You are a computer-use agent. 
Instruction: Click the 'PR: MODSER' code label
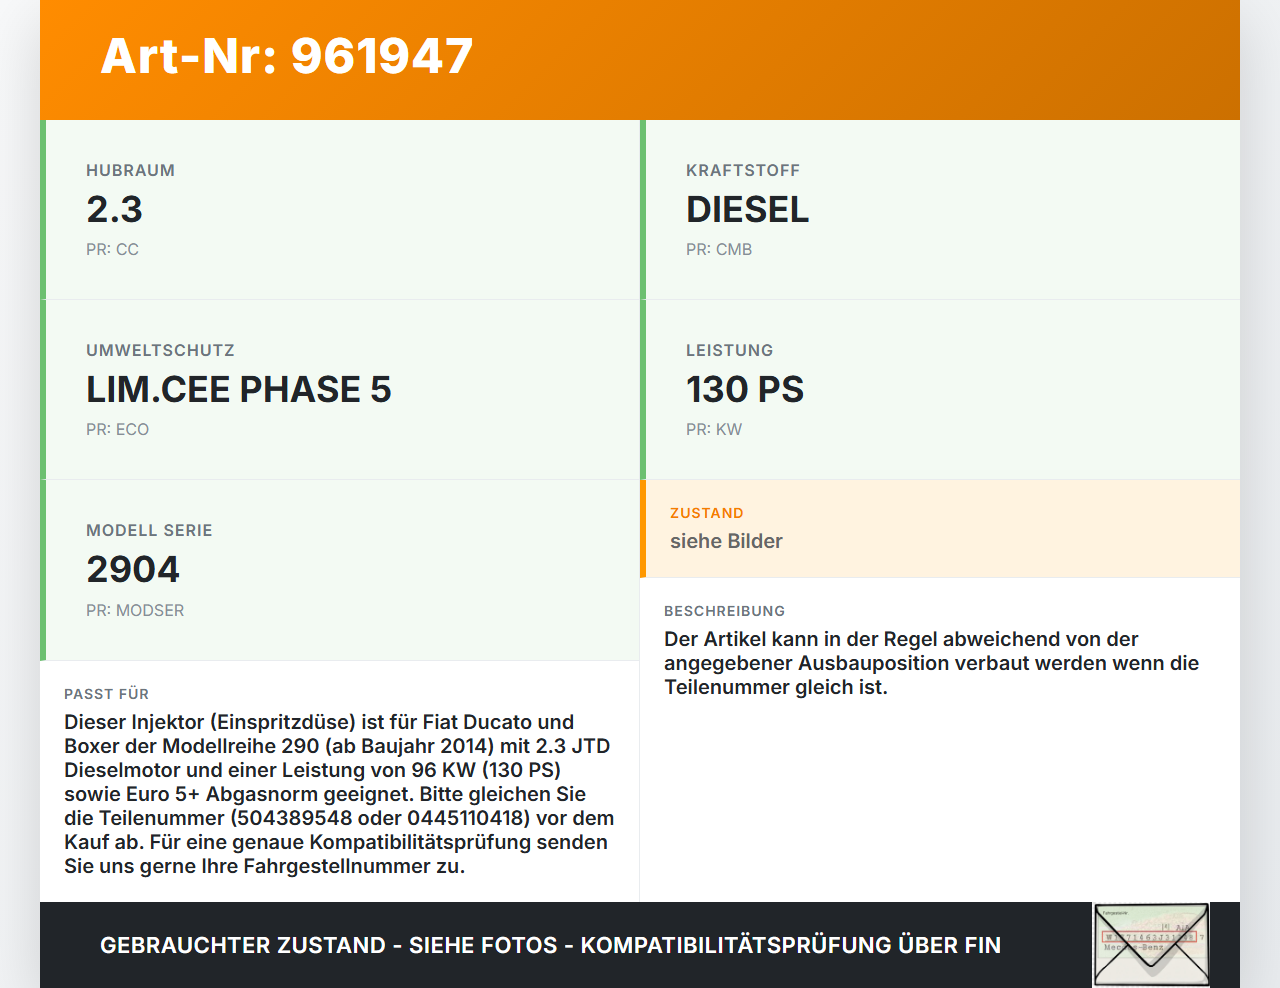(x=135, y=610)
